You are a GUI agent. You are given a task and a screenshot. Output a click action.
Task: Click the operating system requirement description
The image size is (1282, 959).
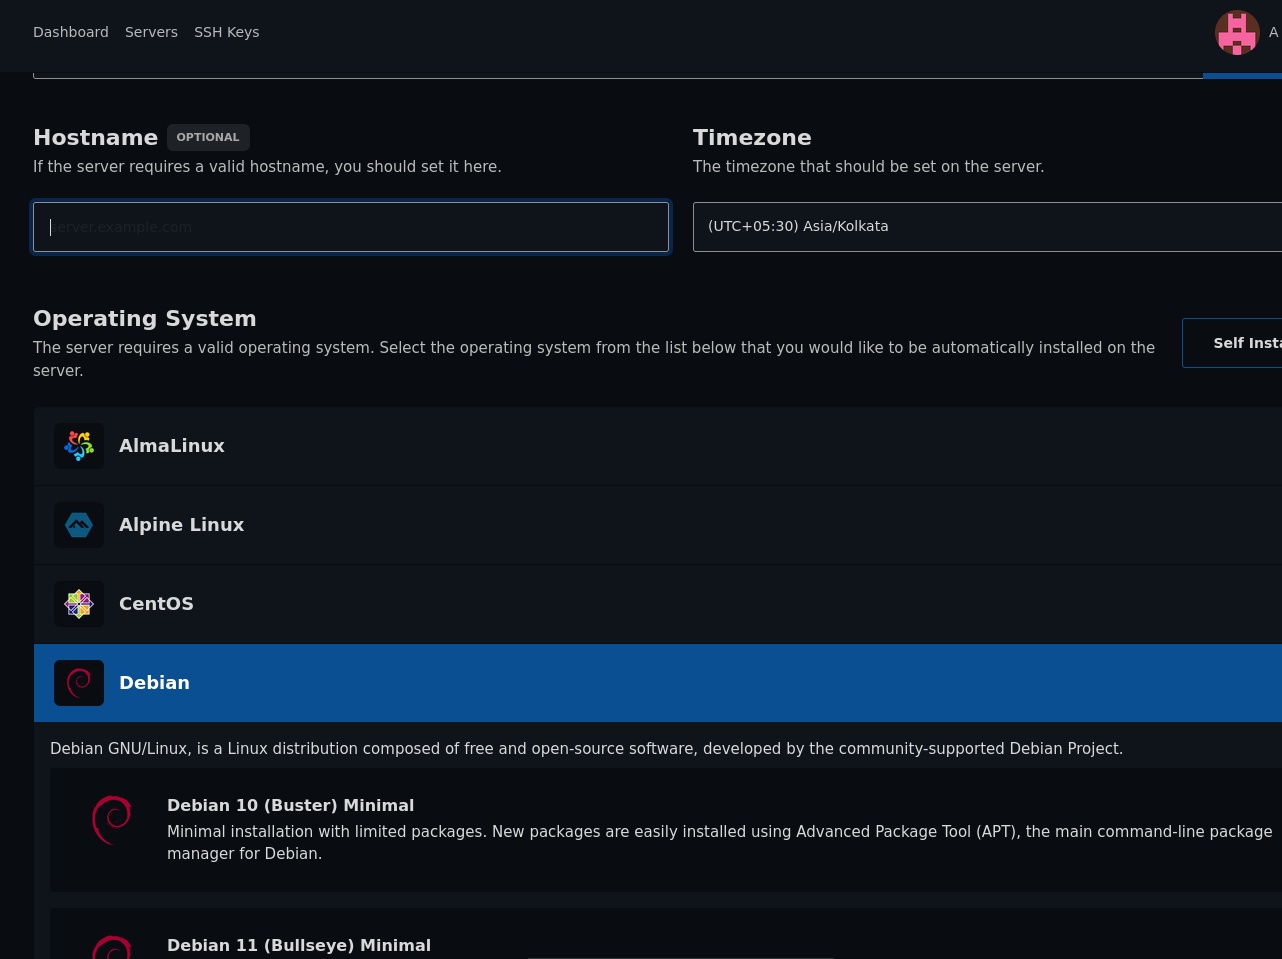594,359
